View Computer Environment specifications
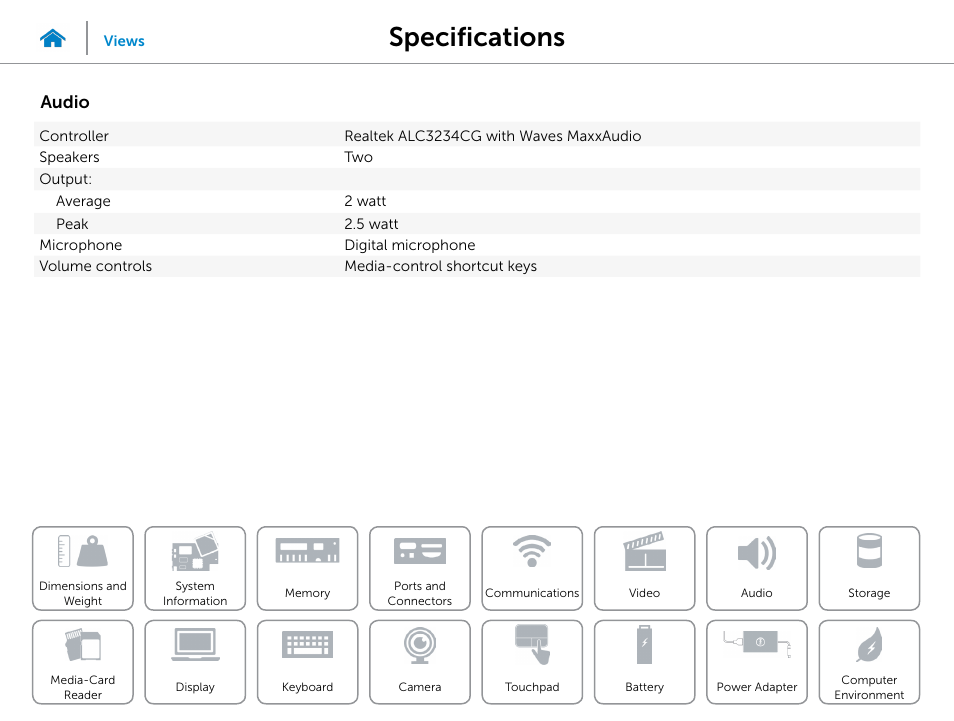Viewport: 954px width, 721px height. click(x=869, y=662)
